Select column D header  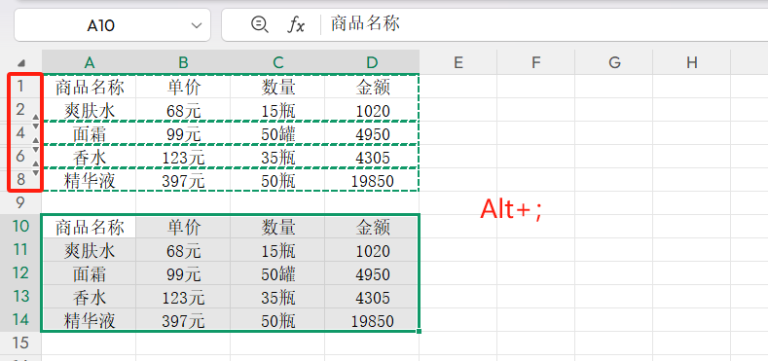[372, 62]
